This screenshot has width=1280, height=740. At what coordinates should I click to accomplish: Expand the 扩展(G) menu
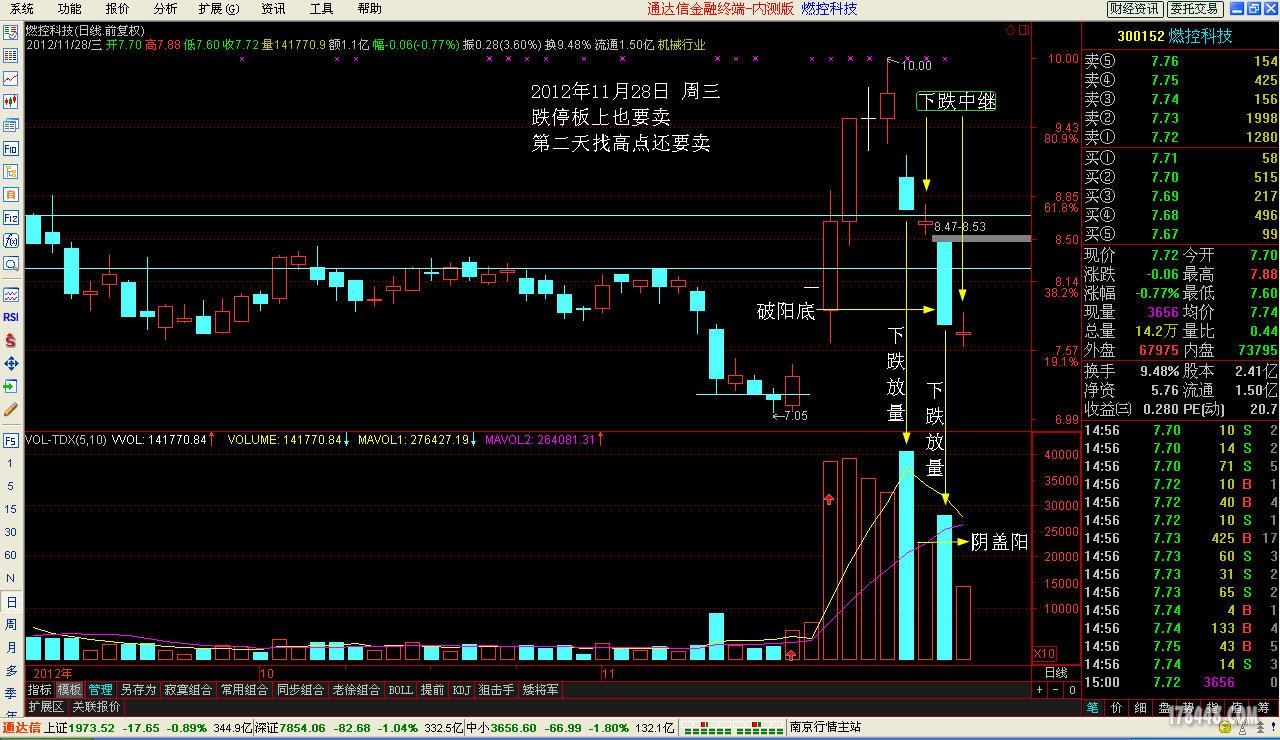(218, 9)
